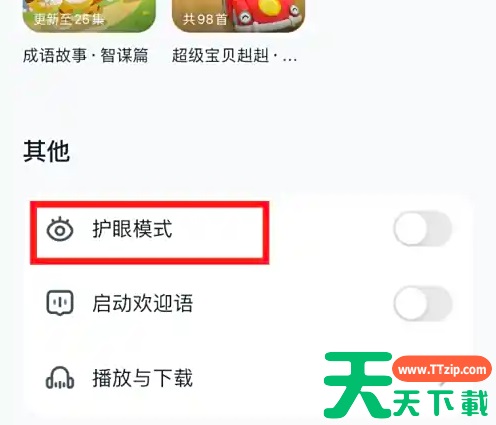496x425 pixels.
Task: Tap the 更新至25集 badge on the cover
Action: point(69,19)
